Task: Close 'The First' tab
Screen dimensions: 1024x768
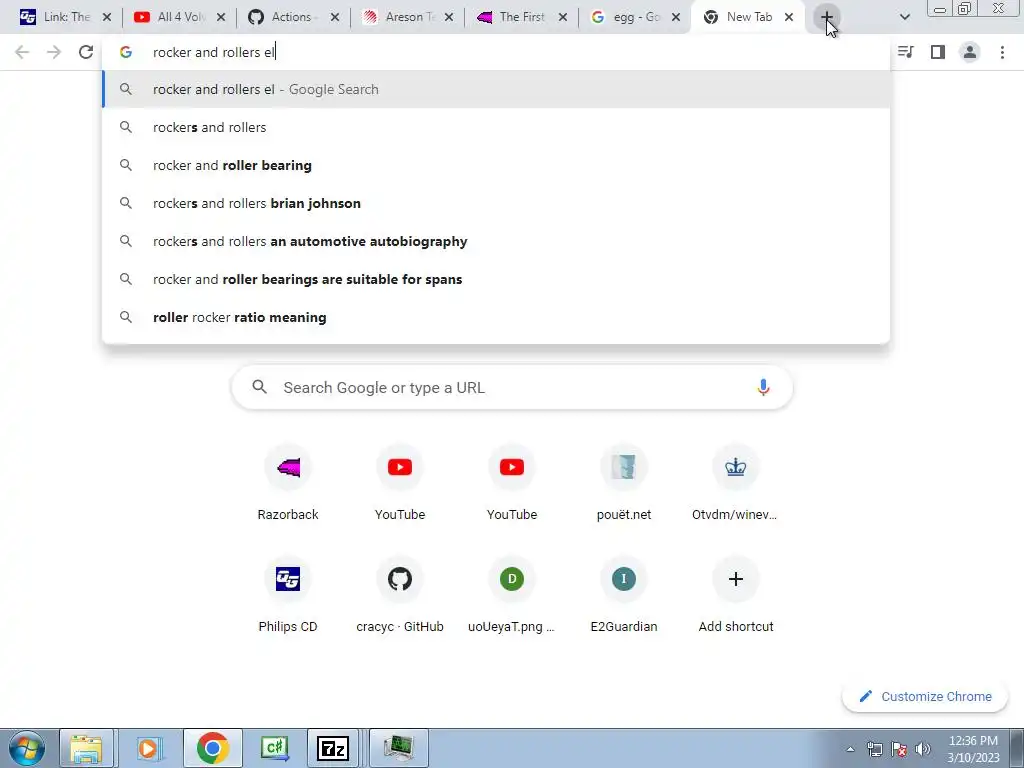Action: point(563,17)
